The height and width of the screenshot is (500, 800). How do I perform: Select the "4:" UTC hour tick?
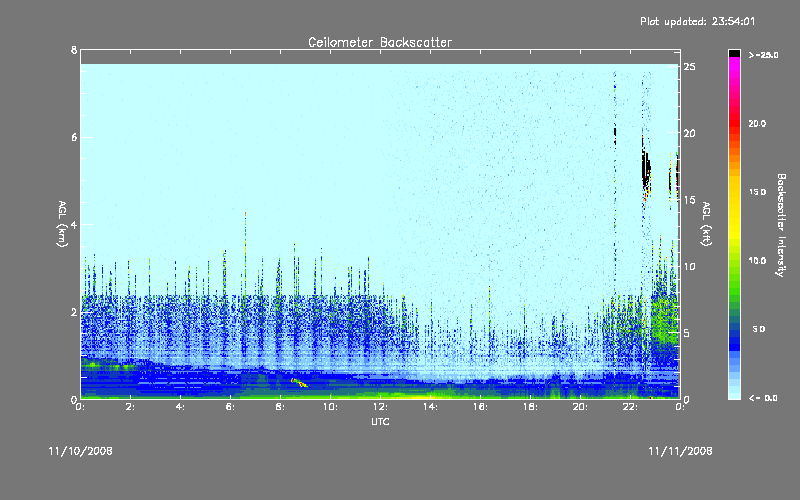tap(181, 407)
